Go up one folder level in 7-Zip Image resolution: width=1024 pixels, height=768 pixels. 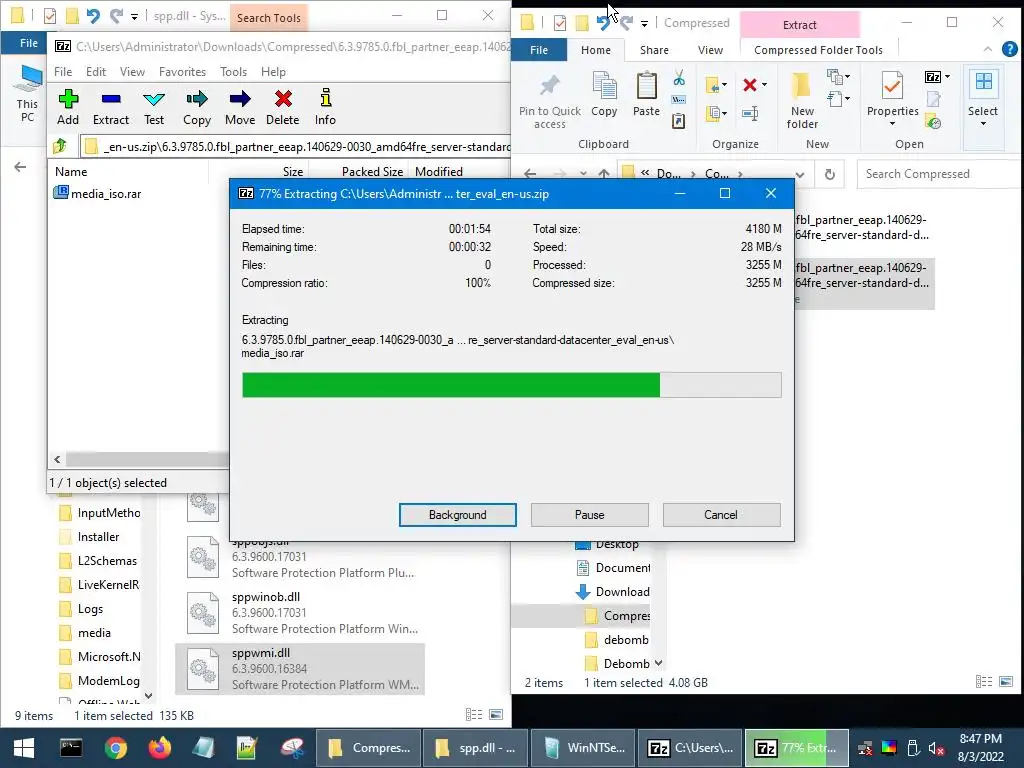pyautogui.click(x=60, y=146)
